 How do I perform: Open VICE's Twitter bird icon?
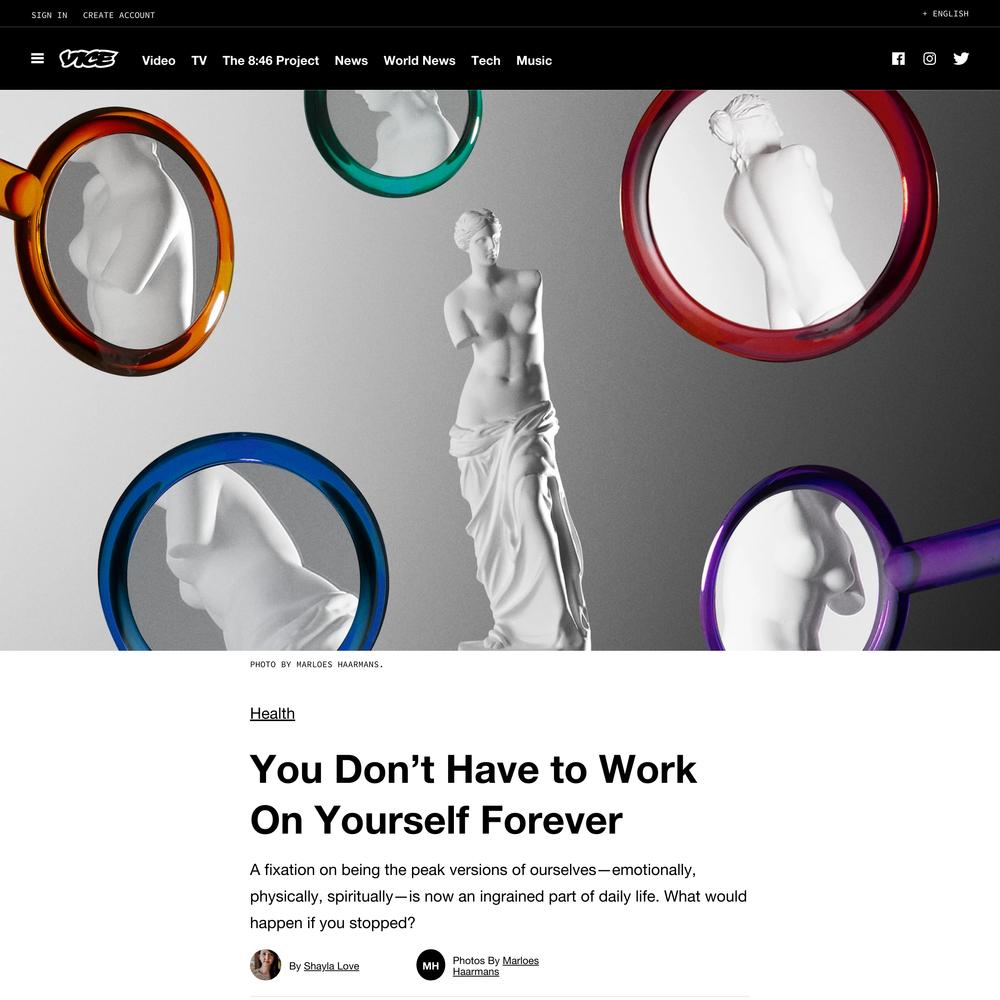point(961,59)
